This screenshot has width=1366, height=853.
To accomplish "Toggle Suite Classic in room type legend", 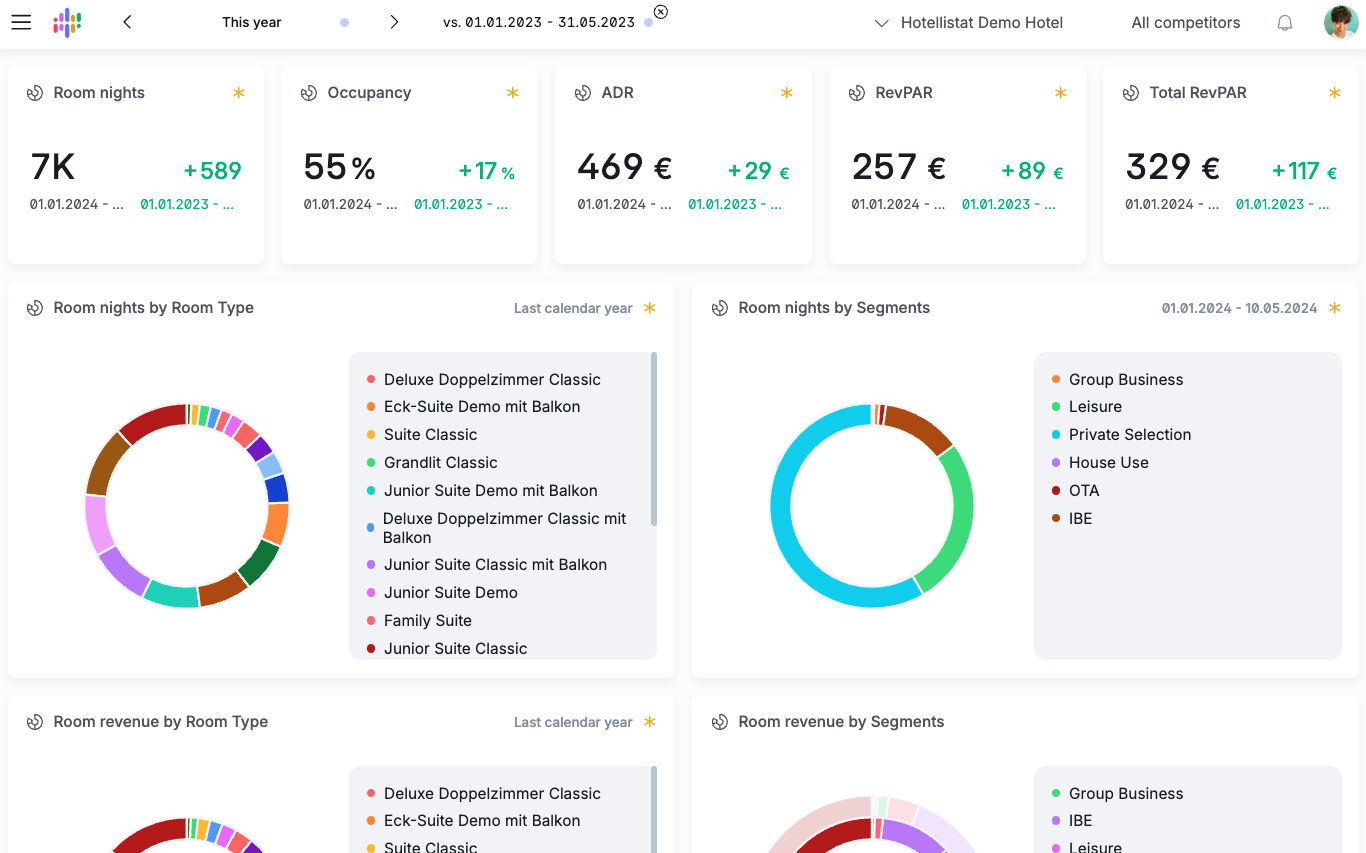I will pyautogui.click(x=421, y=434).
